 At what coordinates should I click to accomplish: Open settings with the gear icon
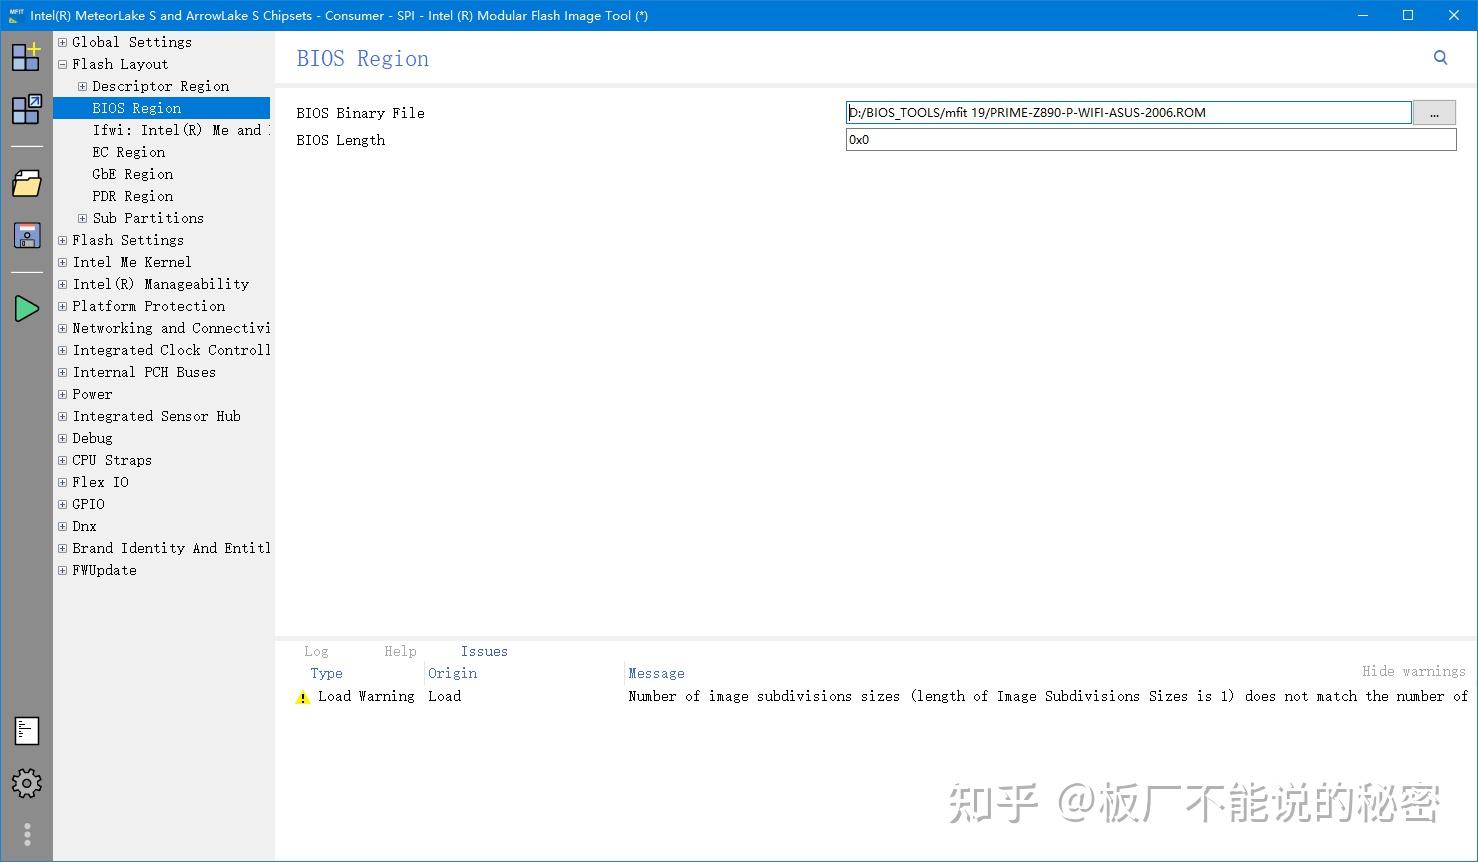tap(27, 783)
